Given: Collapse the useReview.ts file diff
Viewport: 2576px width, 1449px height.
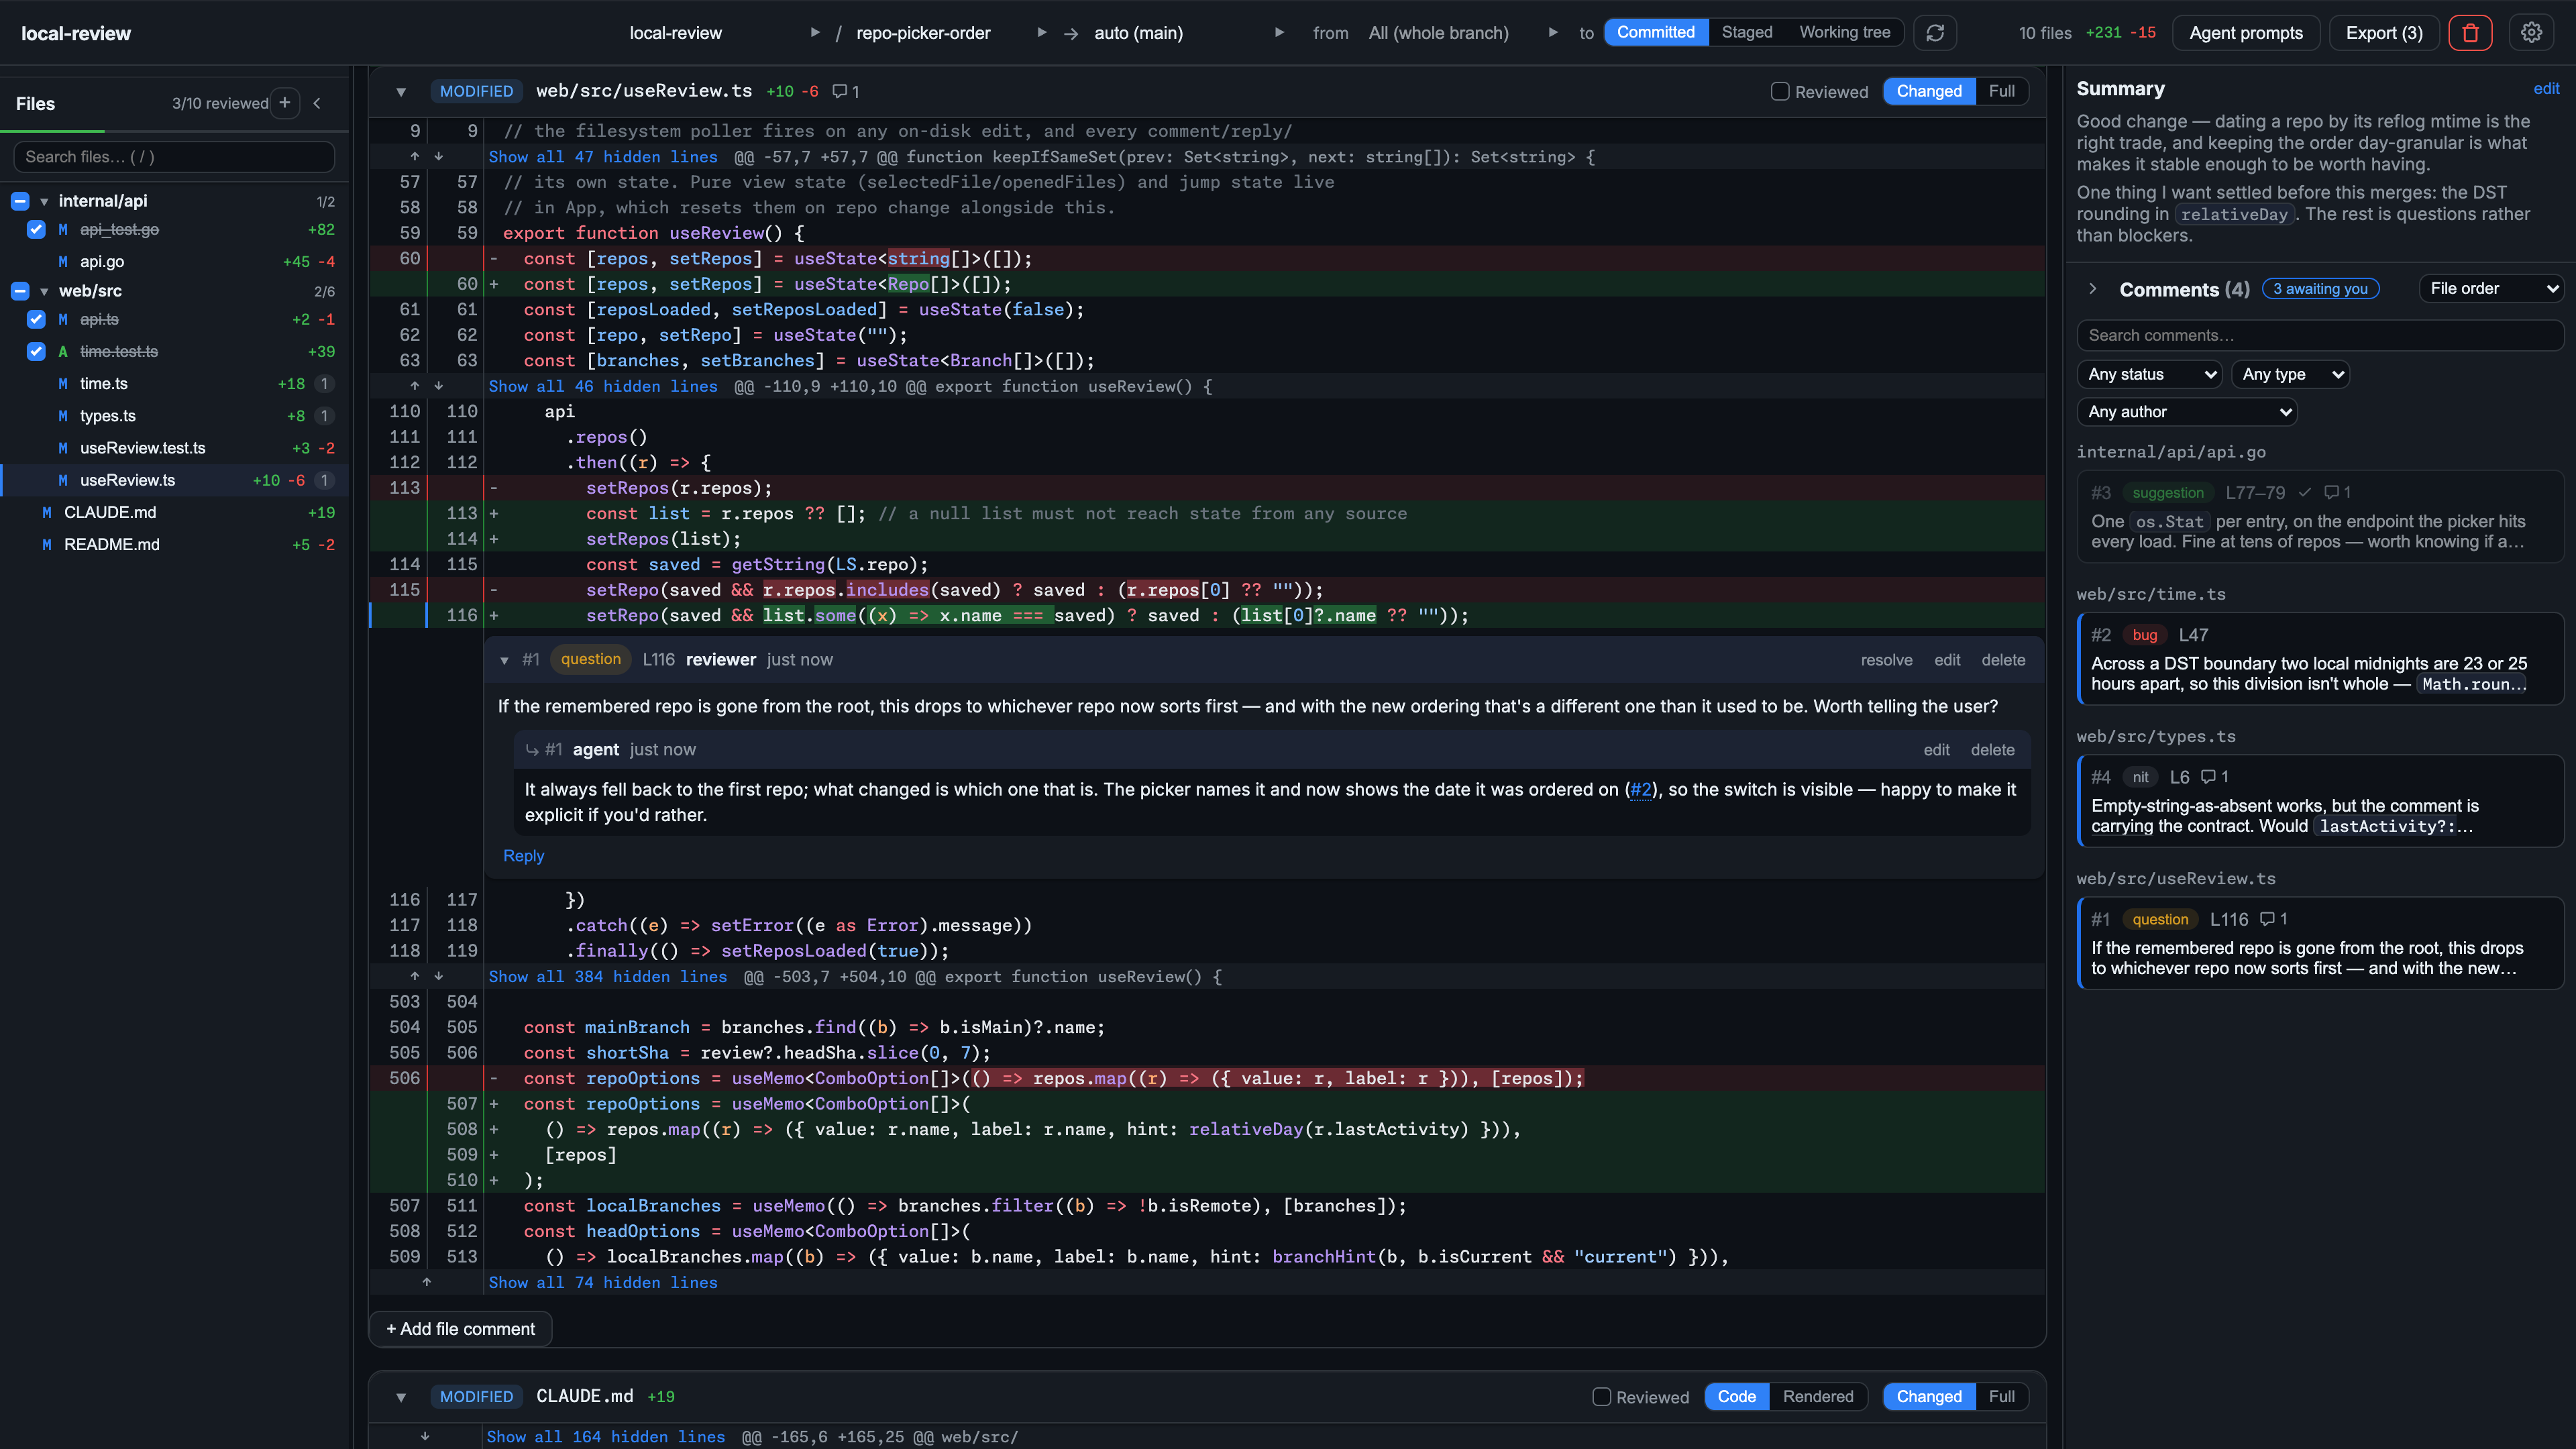Looking at the screenshot, I should click(x=401, y=91).
